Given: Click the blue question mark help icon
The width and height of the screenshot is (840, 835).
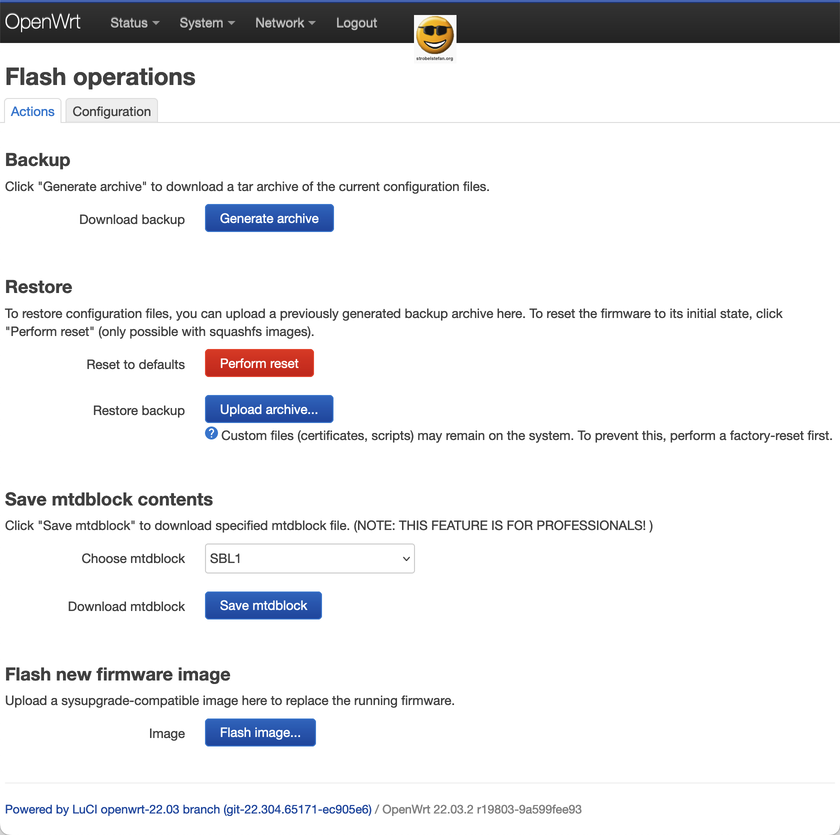Looking at the screenshot, I should click(211, 434).
